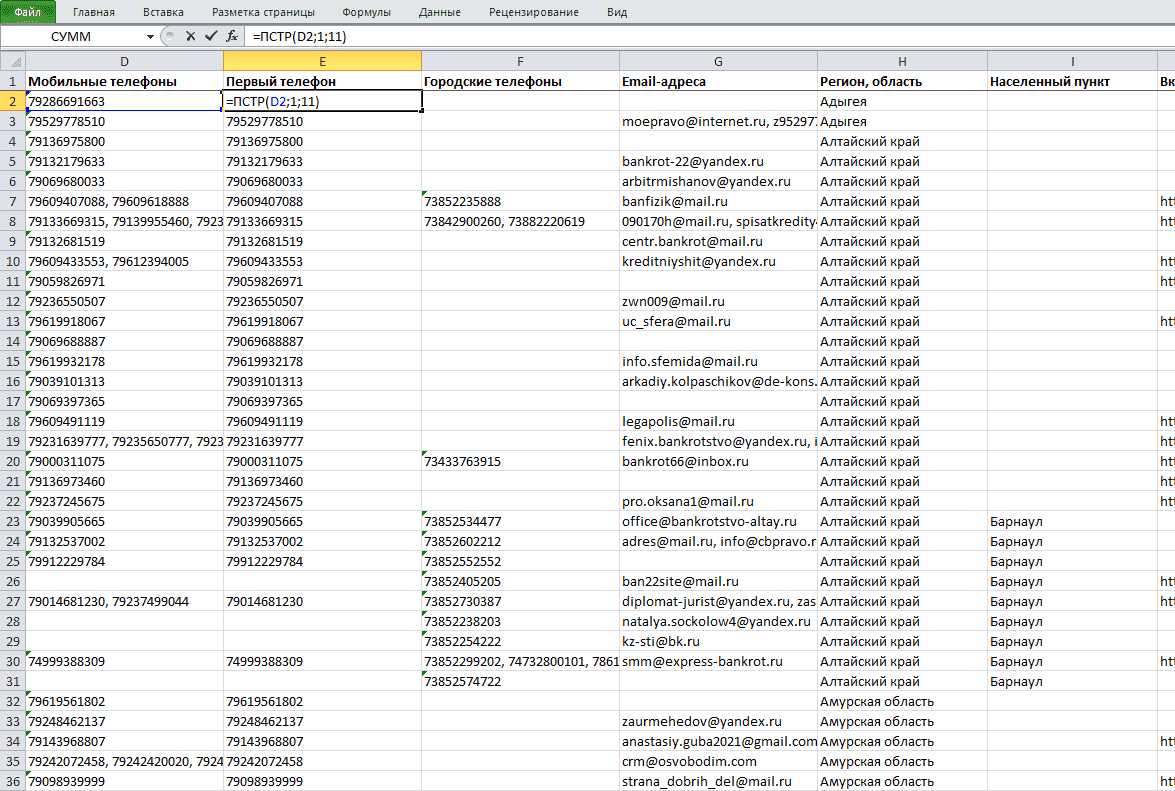
Task: Select row 2 header
Action: pos(13,101)
